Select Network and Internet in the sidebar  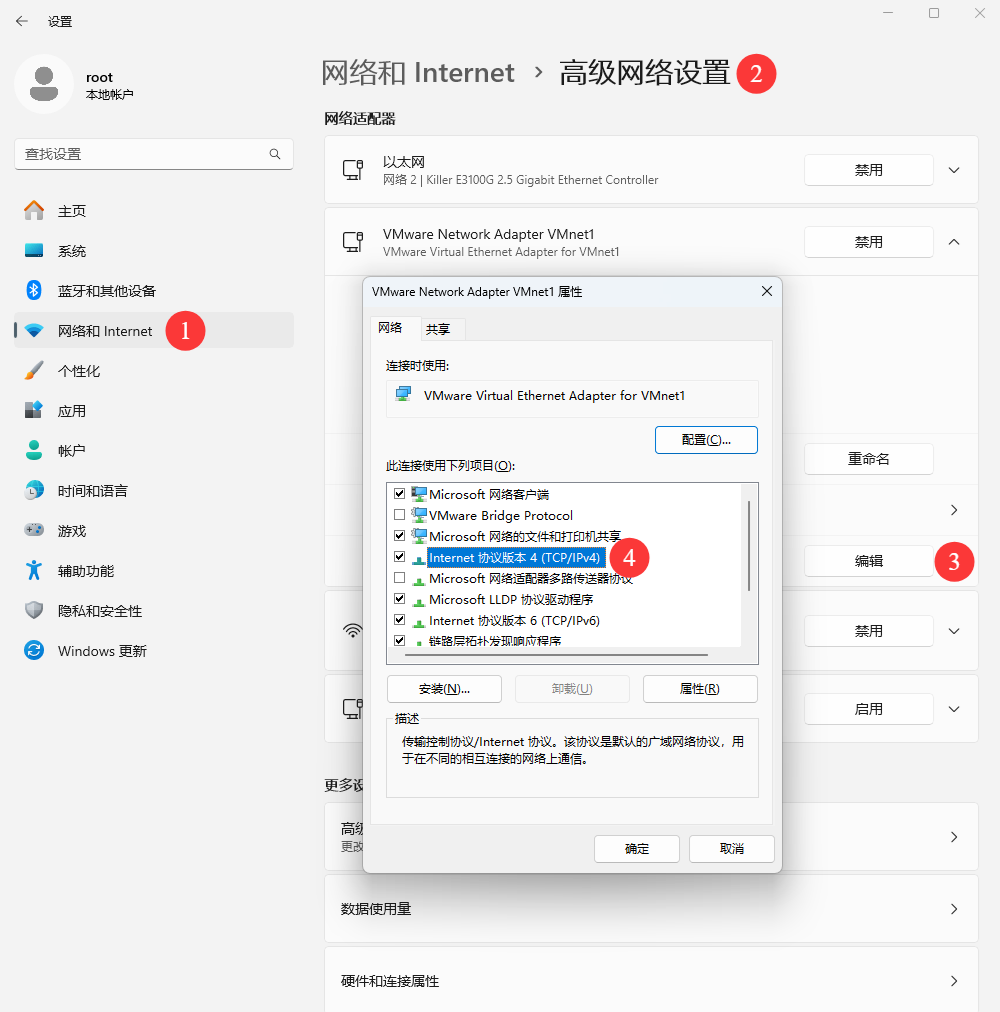[x=105, y=331]
